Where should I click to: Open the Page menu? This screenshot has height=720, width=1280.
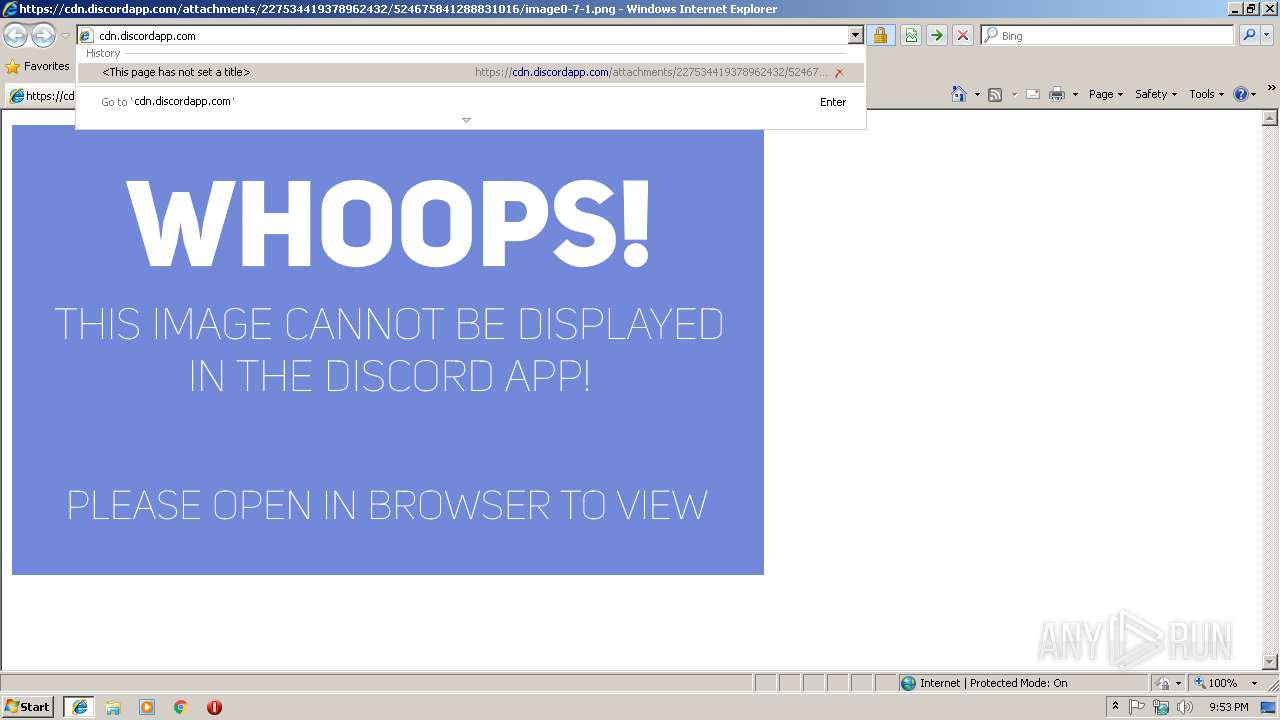click(1105, 94)
